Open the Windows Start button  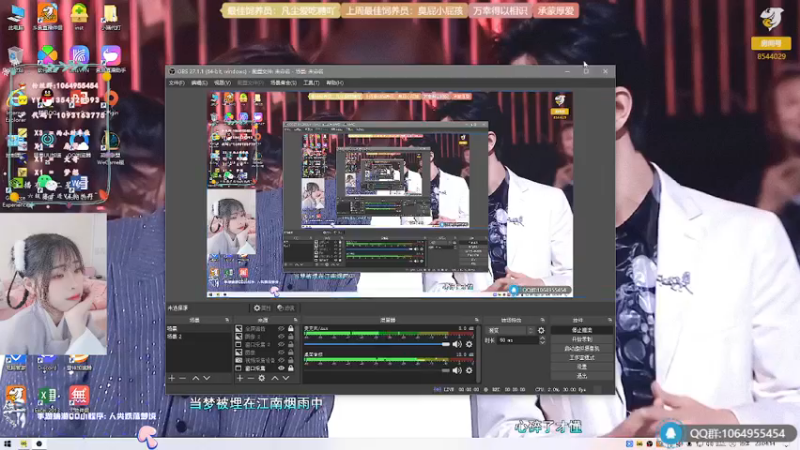(x=7, y=444)
